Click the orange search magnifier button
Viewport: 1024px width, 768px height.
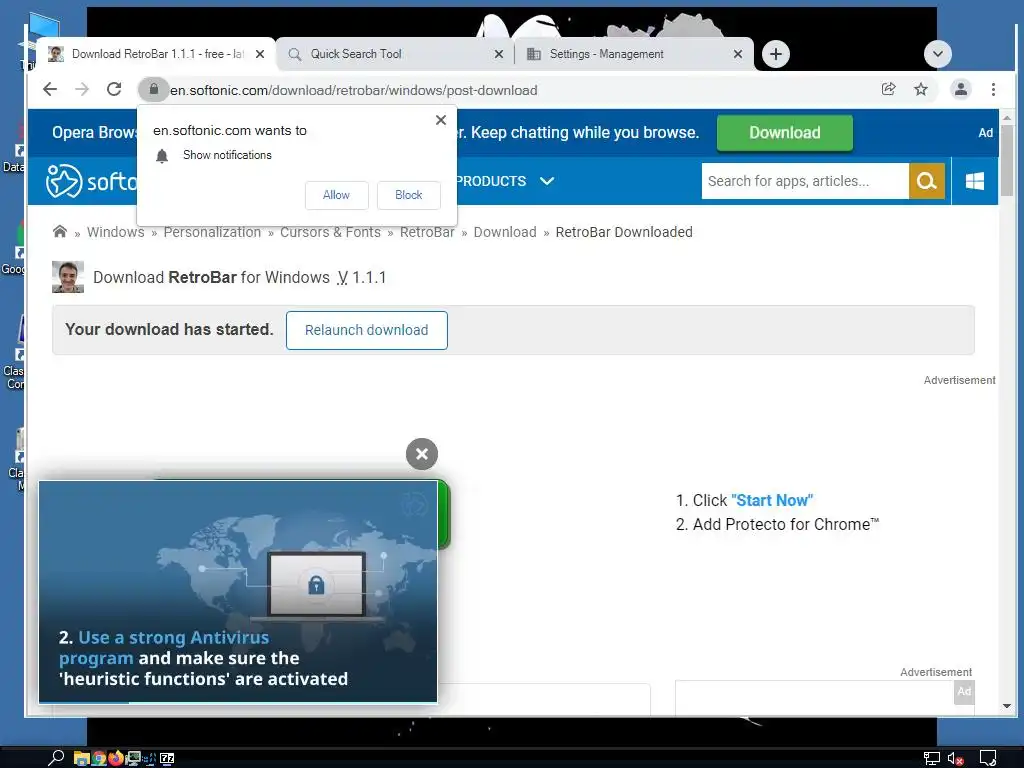926,181
